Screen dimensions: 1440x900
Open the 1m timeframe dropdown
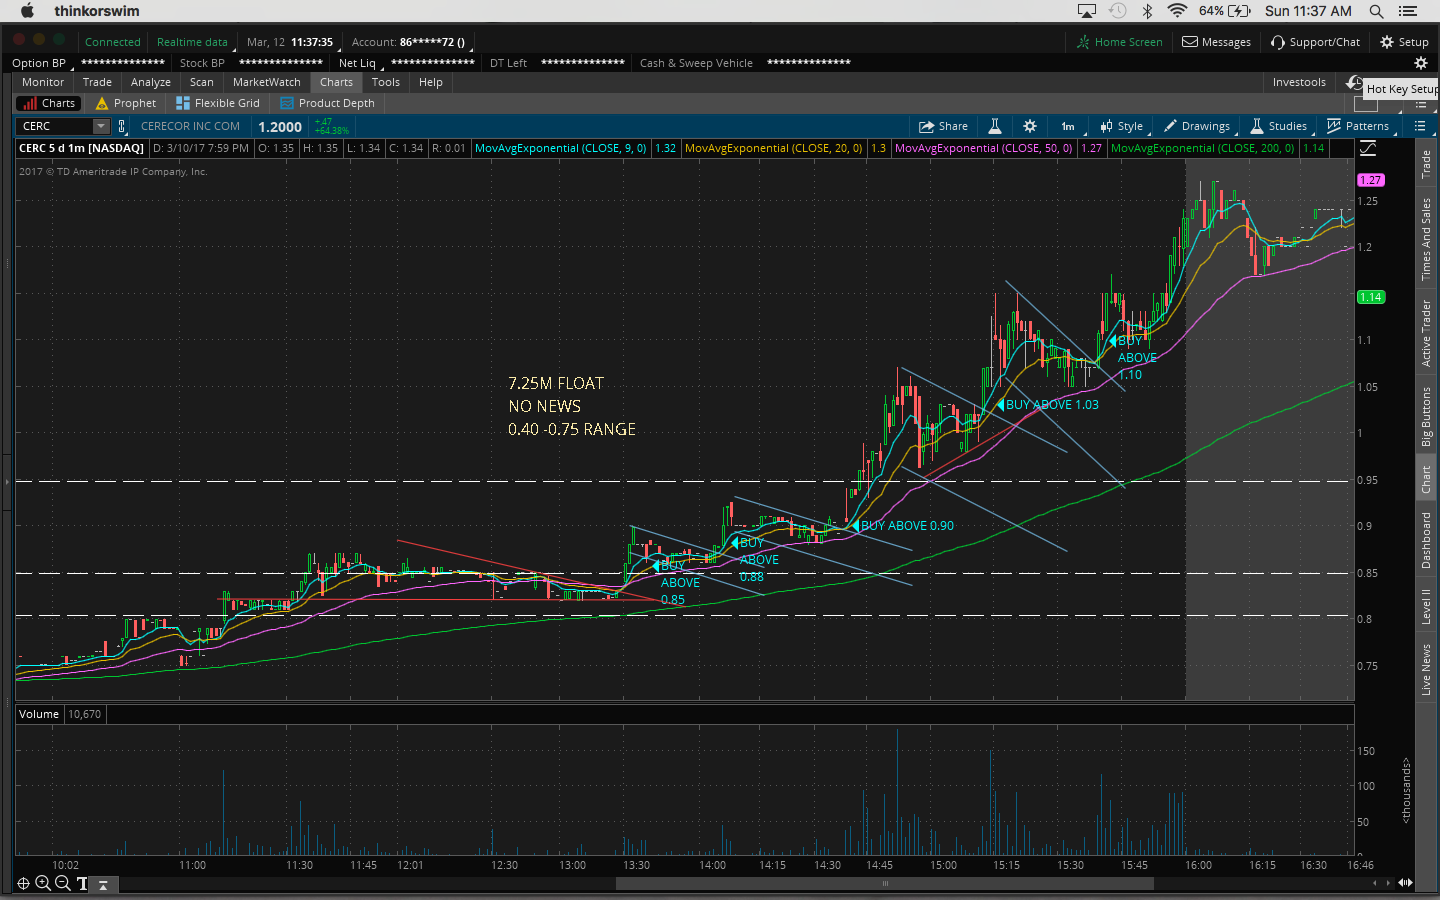(x=1068, y=126)
